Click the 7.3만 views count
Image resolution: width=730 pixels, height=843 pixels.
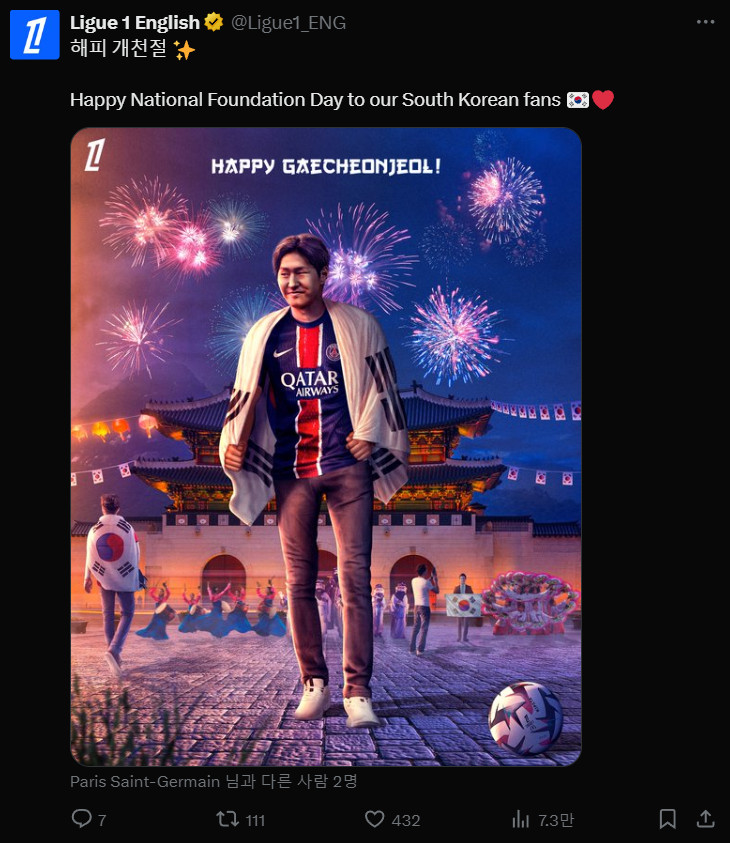556,820
